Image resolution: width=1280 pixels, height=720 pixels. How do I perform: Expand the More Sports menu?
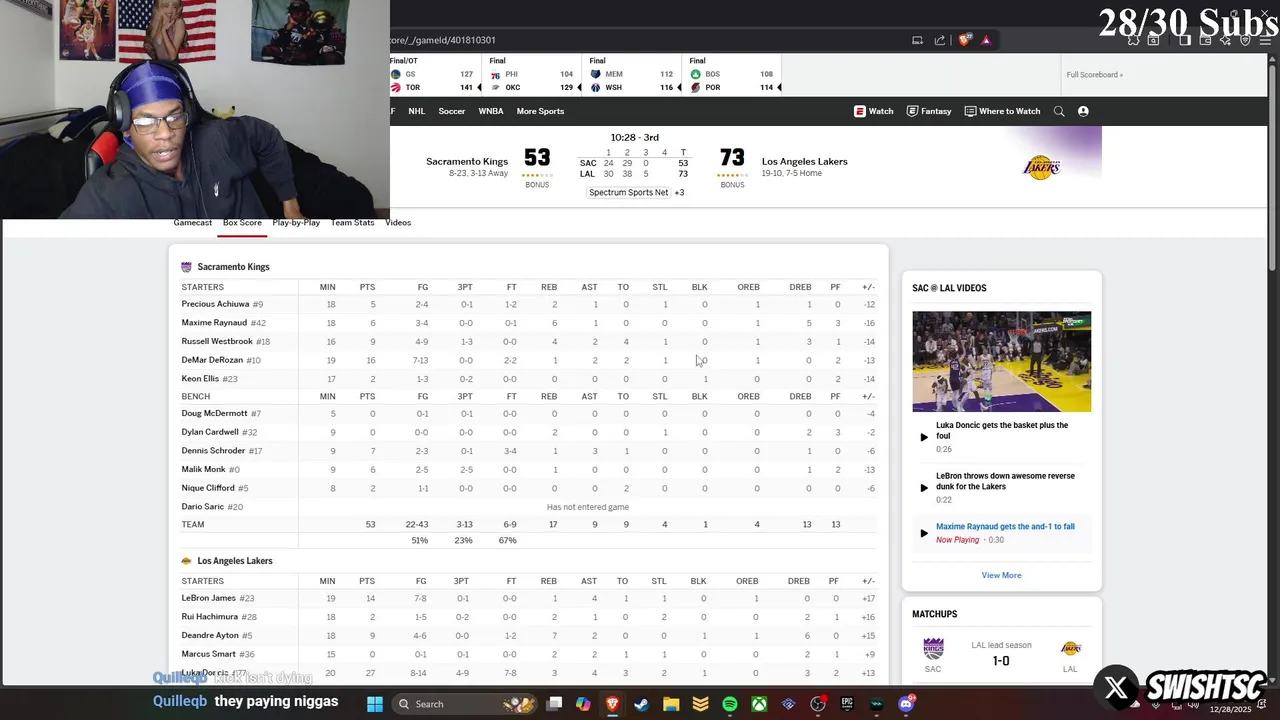click(x=540, y=111)
